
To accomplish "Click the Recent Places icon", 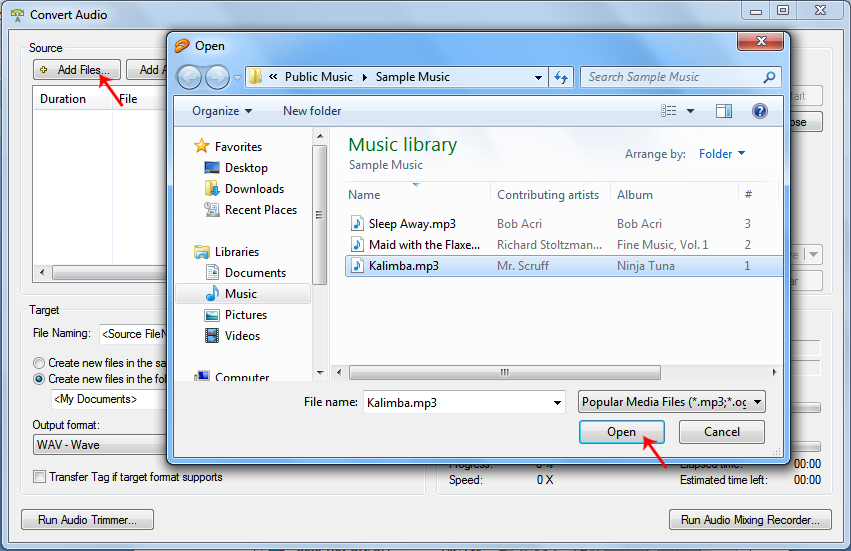I will 212,209.
